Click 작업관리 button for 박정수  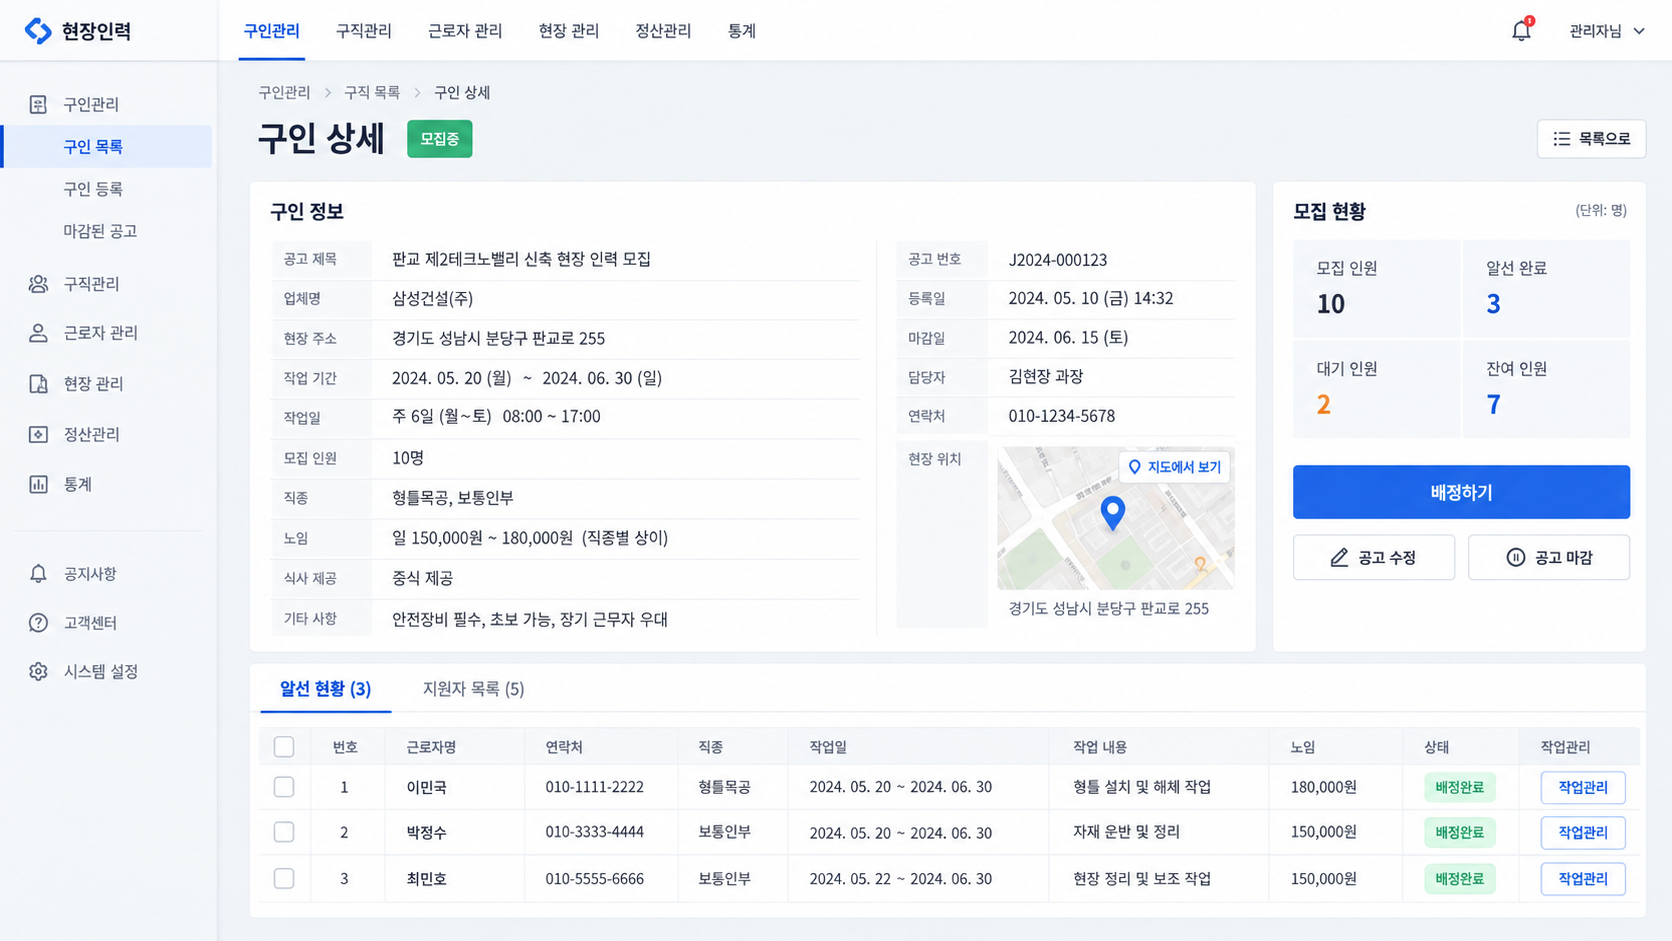(x=1583, y=832)
